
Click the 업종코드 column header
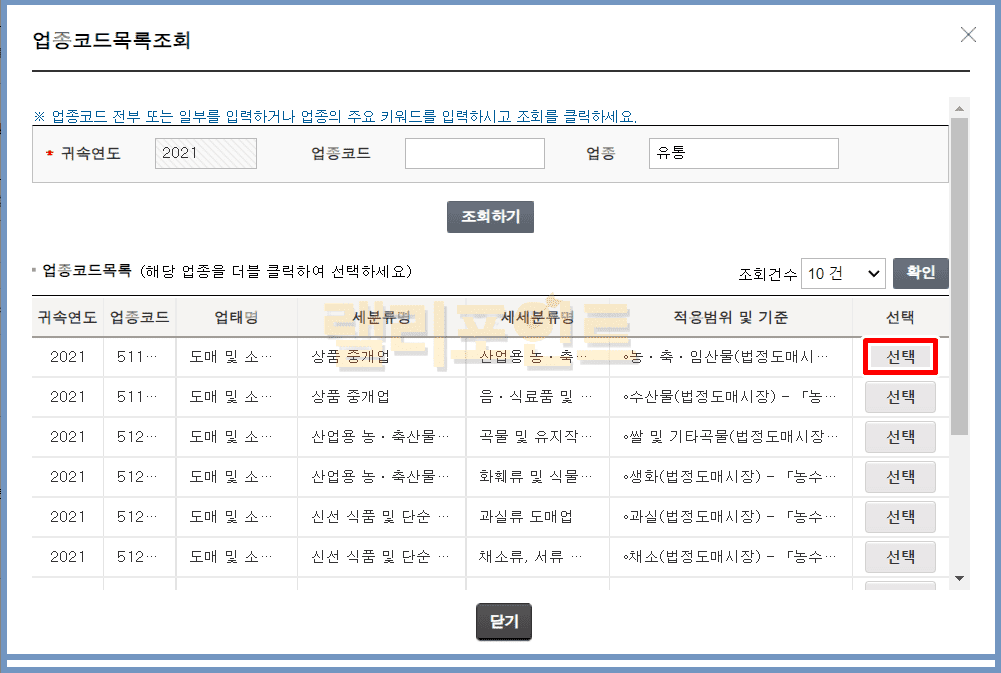[139, 318]
